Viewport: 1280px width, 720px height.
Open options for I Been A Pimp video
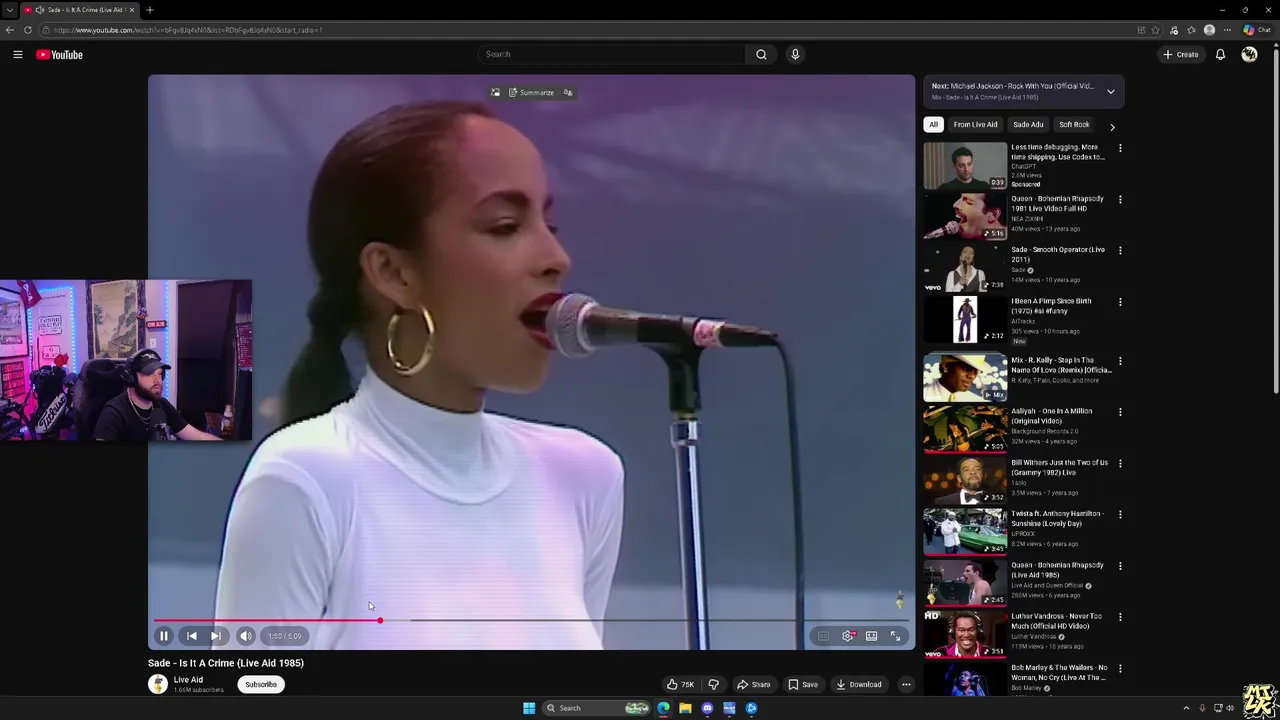pyautogui.click(x=1120, y=302)
